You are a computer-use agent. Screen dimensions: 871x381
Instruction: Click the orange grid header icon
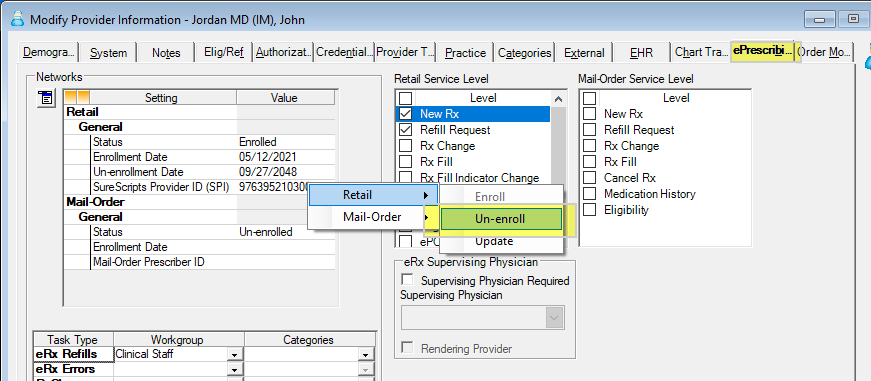(77, 98)
